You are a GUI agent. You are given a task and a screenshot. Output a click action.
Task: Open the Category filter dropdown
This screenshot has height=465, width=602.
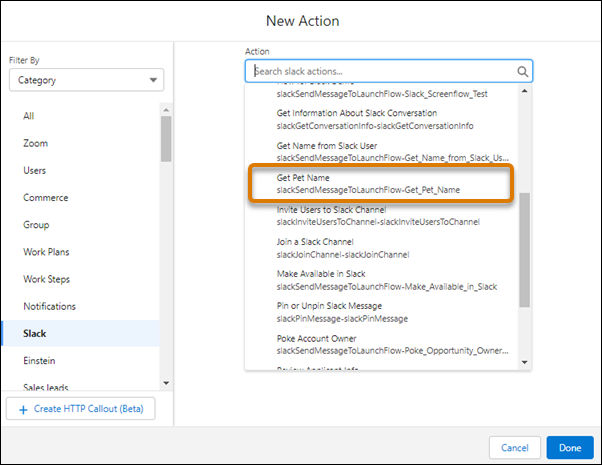click(86, 80)
